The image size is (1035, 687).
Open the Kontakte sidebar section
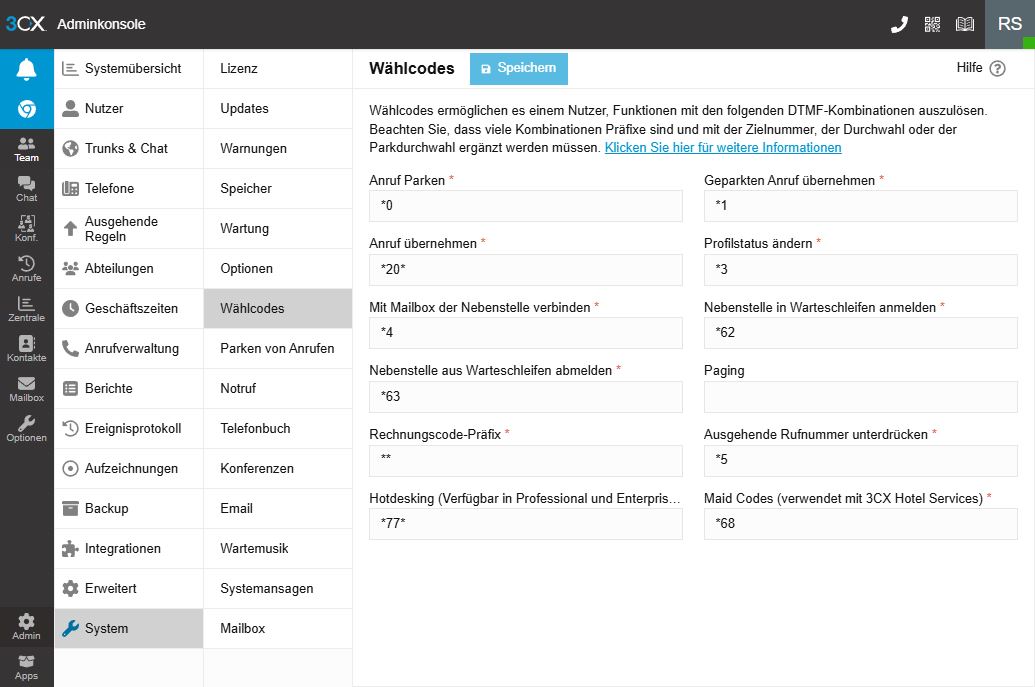[26, 348]
